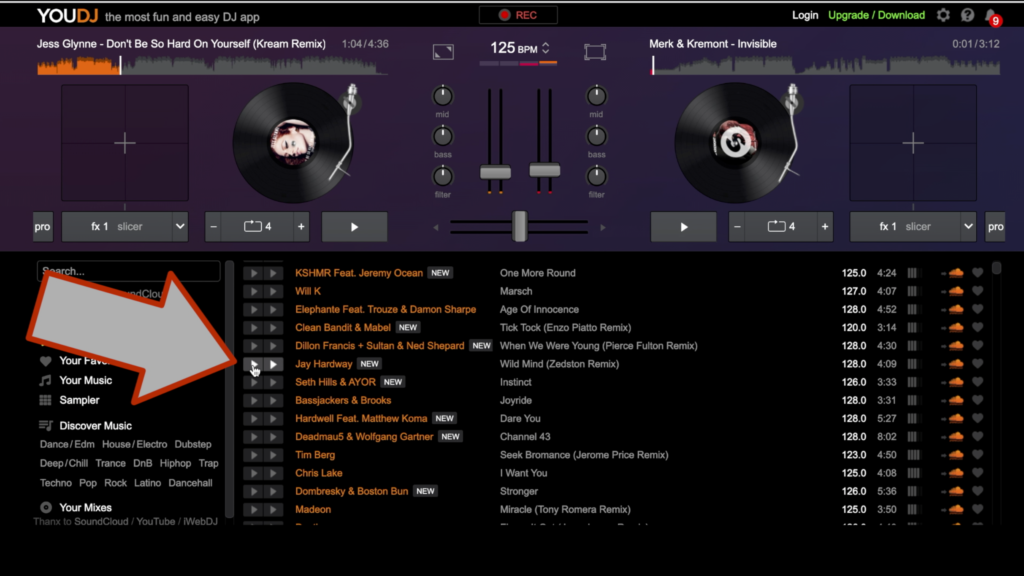Click the right volume fader handle

point(545,170)
